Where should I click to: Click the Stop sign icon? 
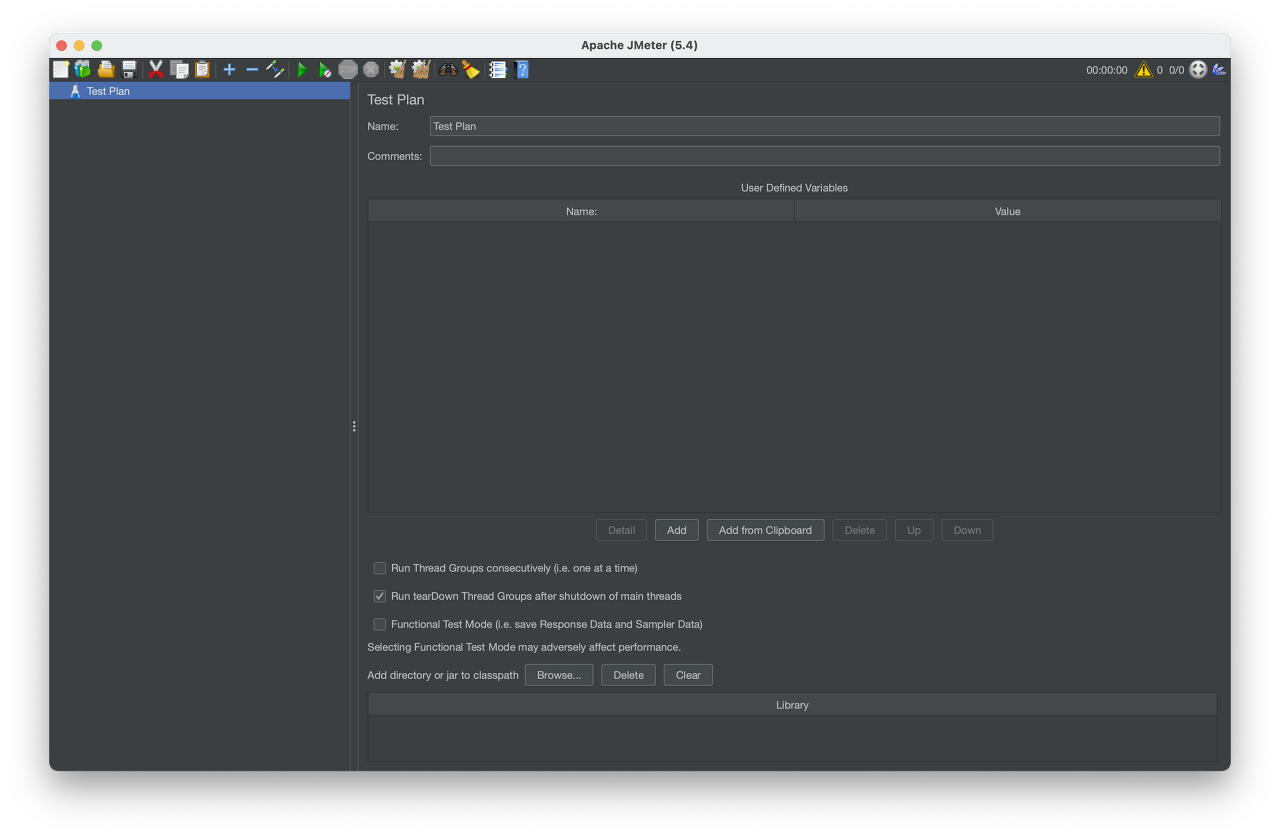coord(348,70)
